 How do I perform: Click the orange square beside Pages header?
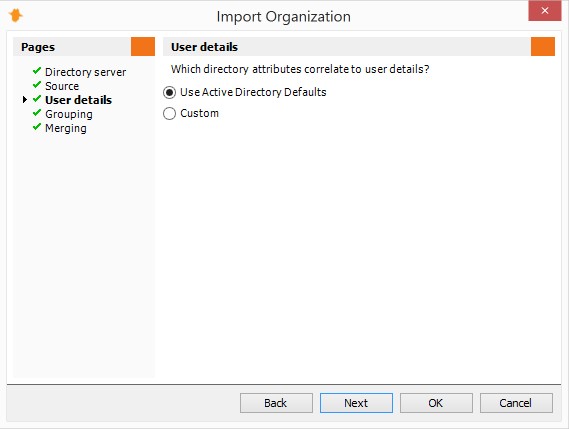pos(143,46)
